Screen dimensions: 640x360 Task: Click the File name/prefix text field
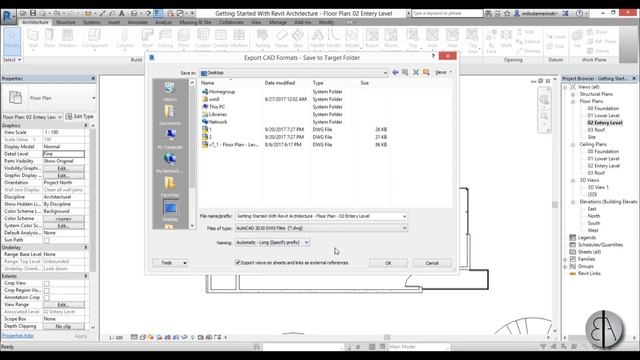click(318, 216)
